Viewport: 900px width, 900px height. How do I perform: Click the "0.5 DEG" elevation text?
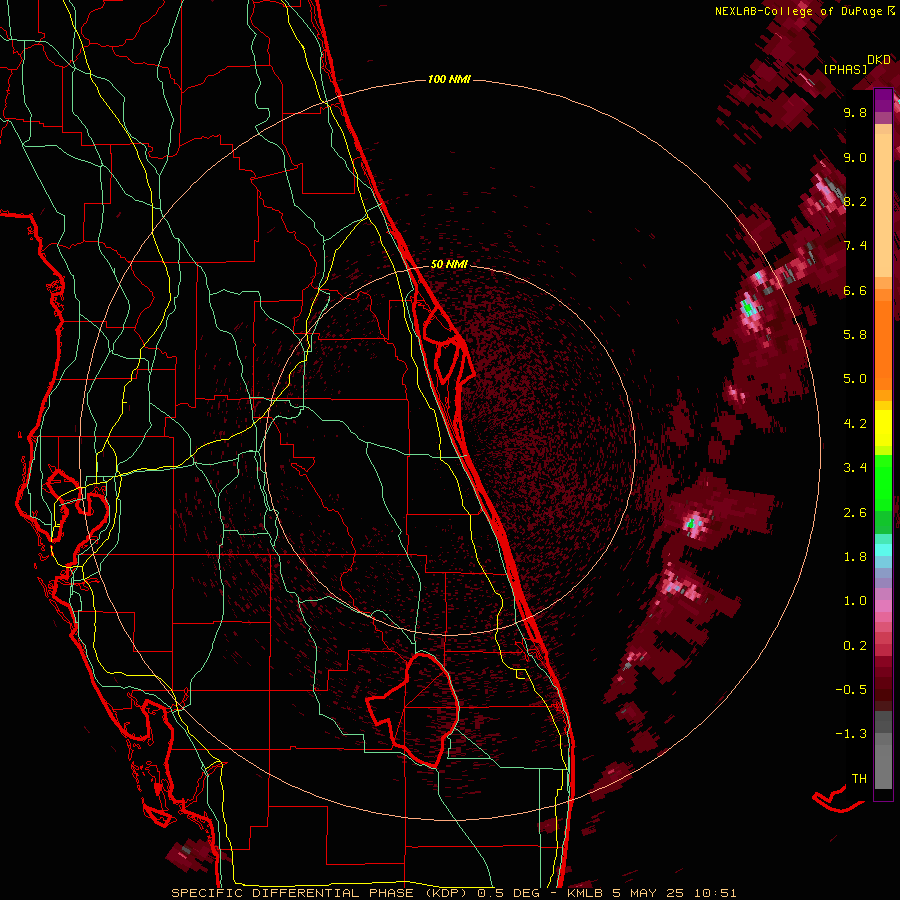509,893
